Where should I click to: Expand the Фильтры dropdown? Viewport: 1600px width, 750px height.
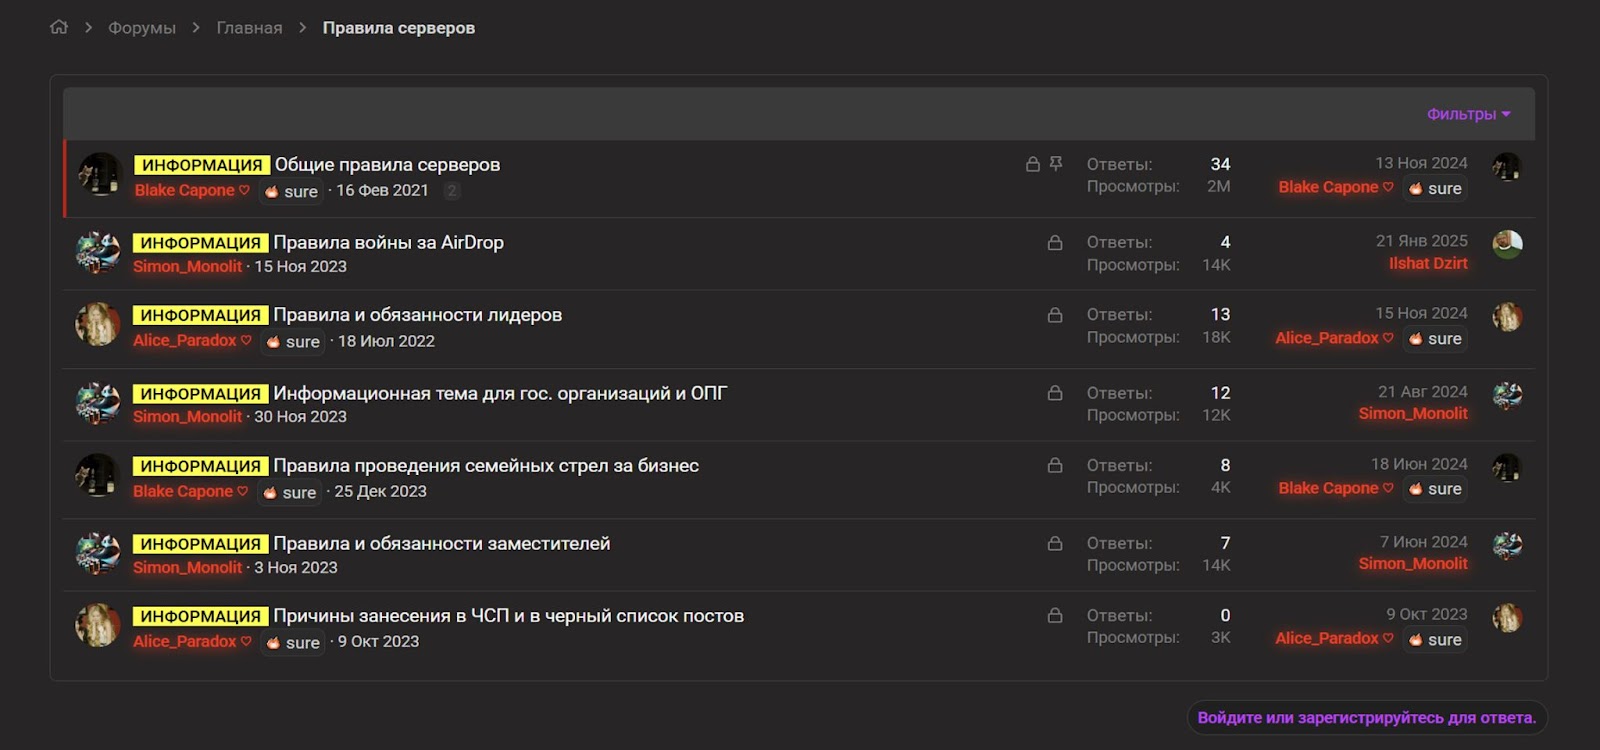[x=1468, y=114]
